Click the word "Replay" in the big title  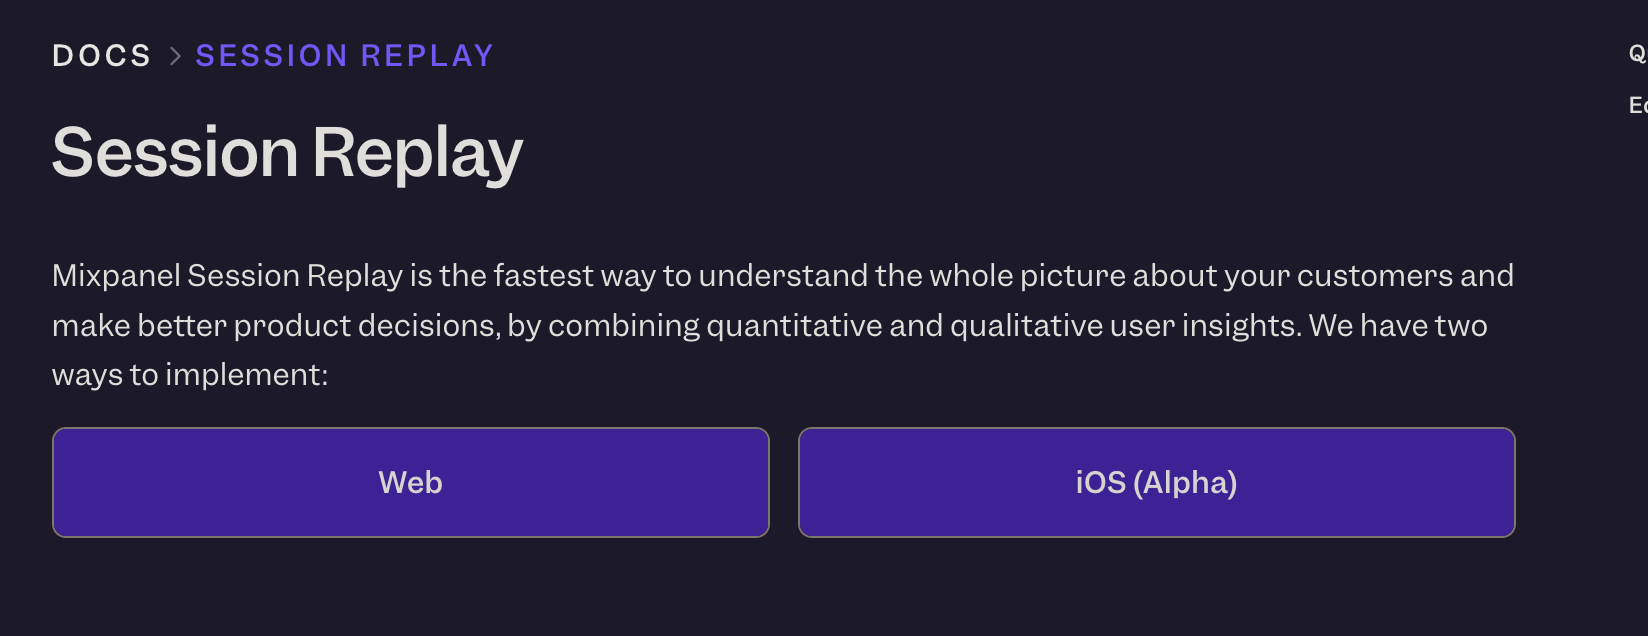(417, 153)
